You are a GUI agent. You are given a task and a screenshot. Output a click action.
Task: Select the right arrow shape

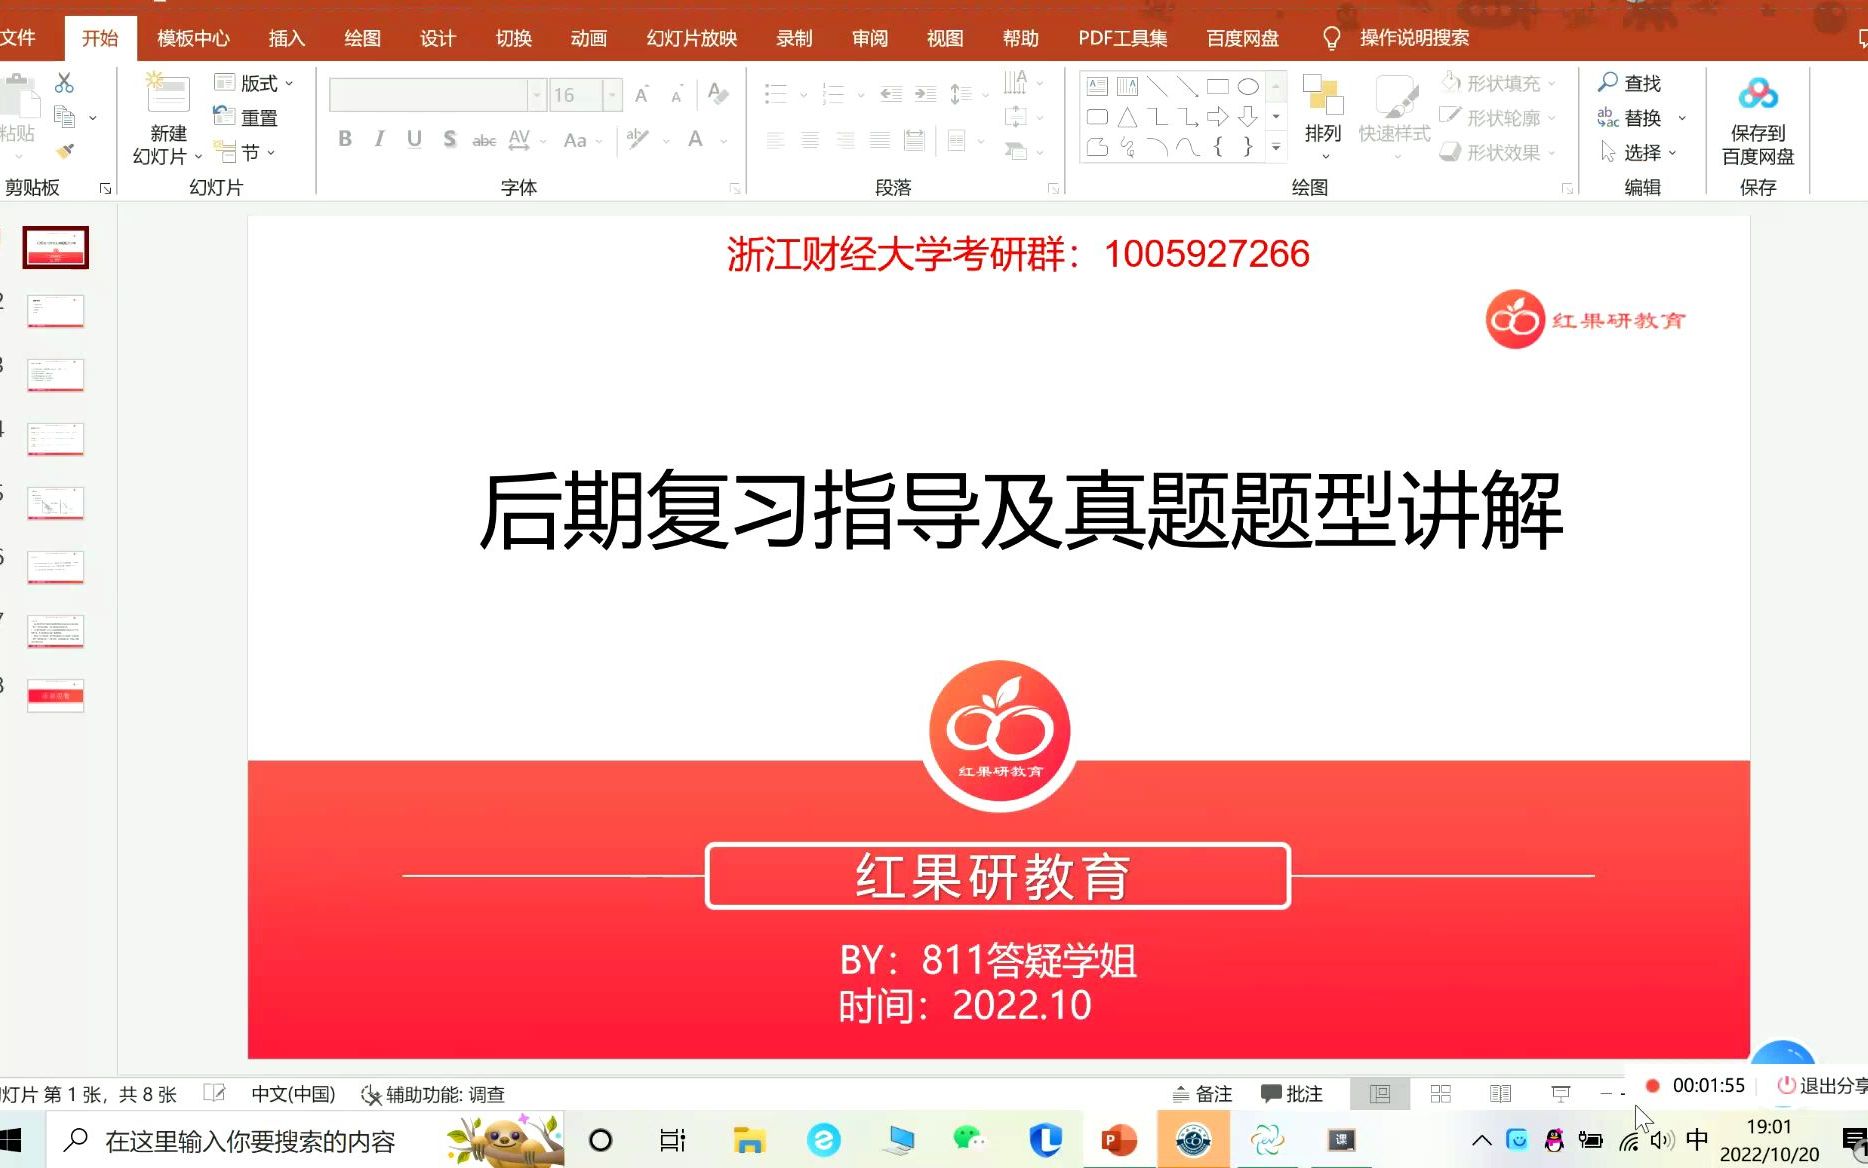pos(1217,117)
